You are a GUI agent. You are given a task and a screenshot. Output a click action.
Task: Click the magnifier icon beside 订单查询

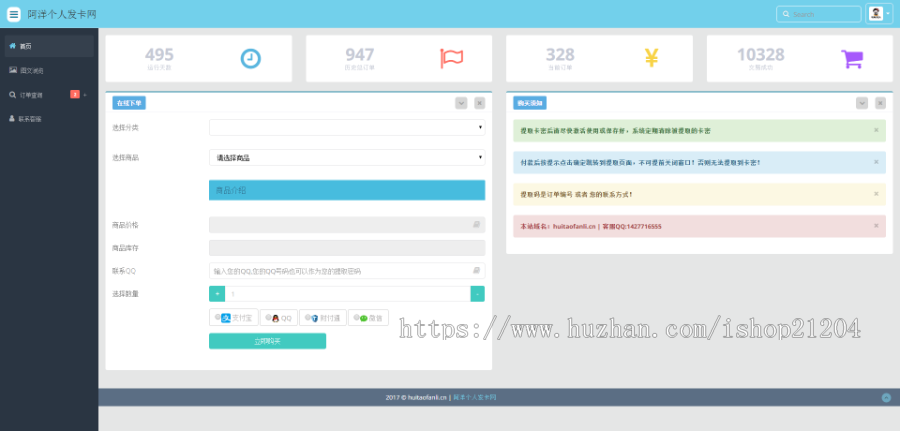[13, 95]
